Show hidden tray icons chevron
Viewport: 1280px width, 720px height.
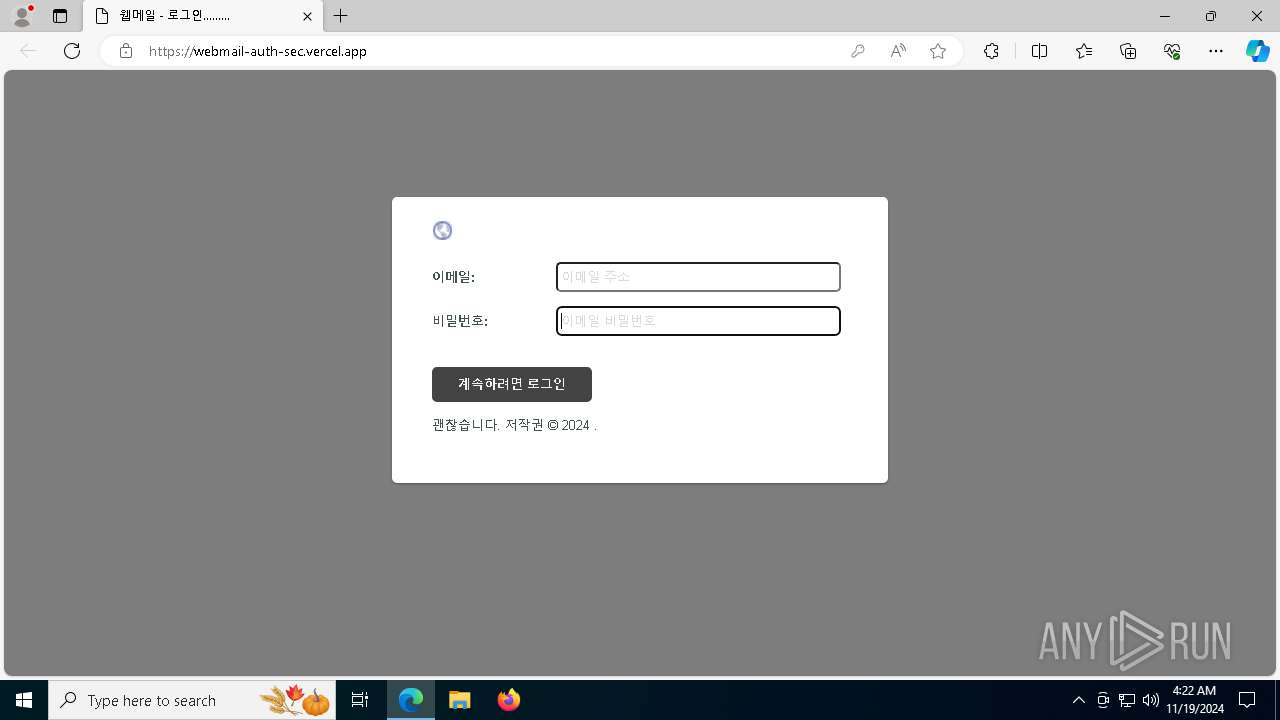tap(1078, 700)
